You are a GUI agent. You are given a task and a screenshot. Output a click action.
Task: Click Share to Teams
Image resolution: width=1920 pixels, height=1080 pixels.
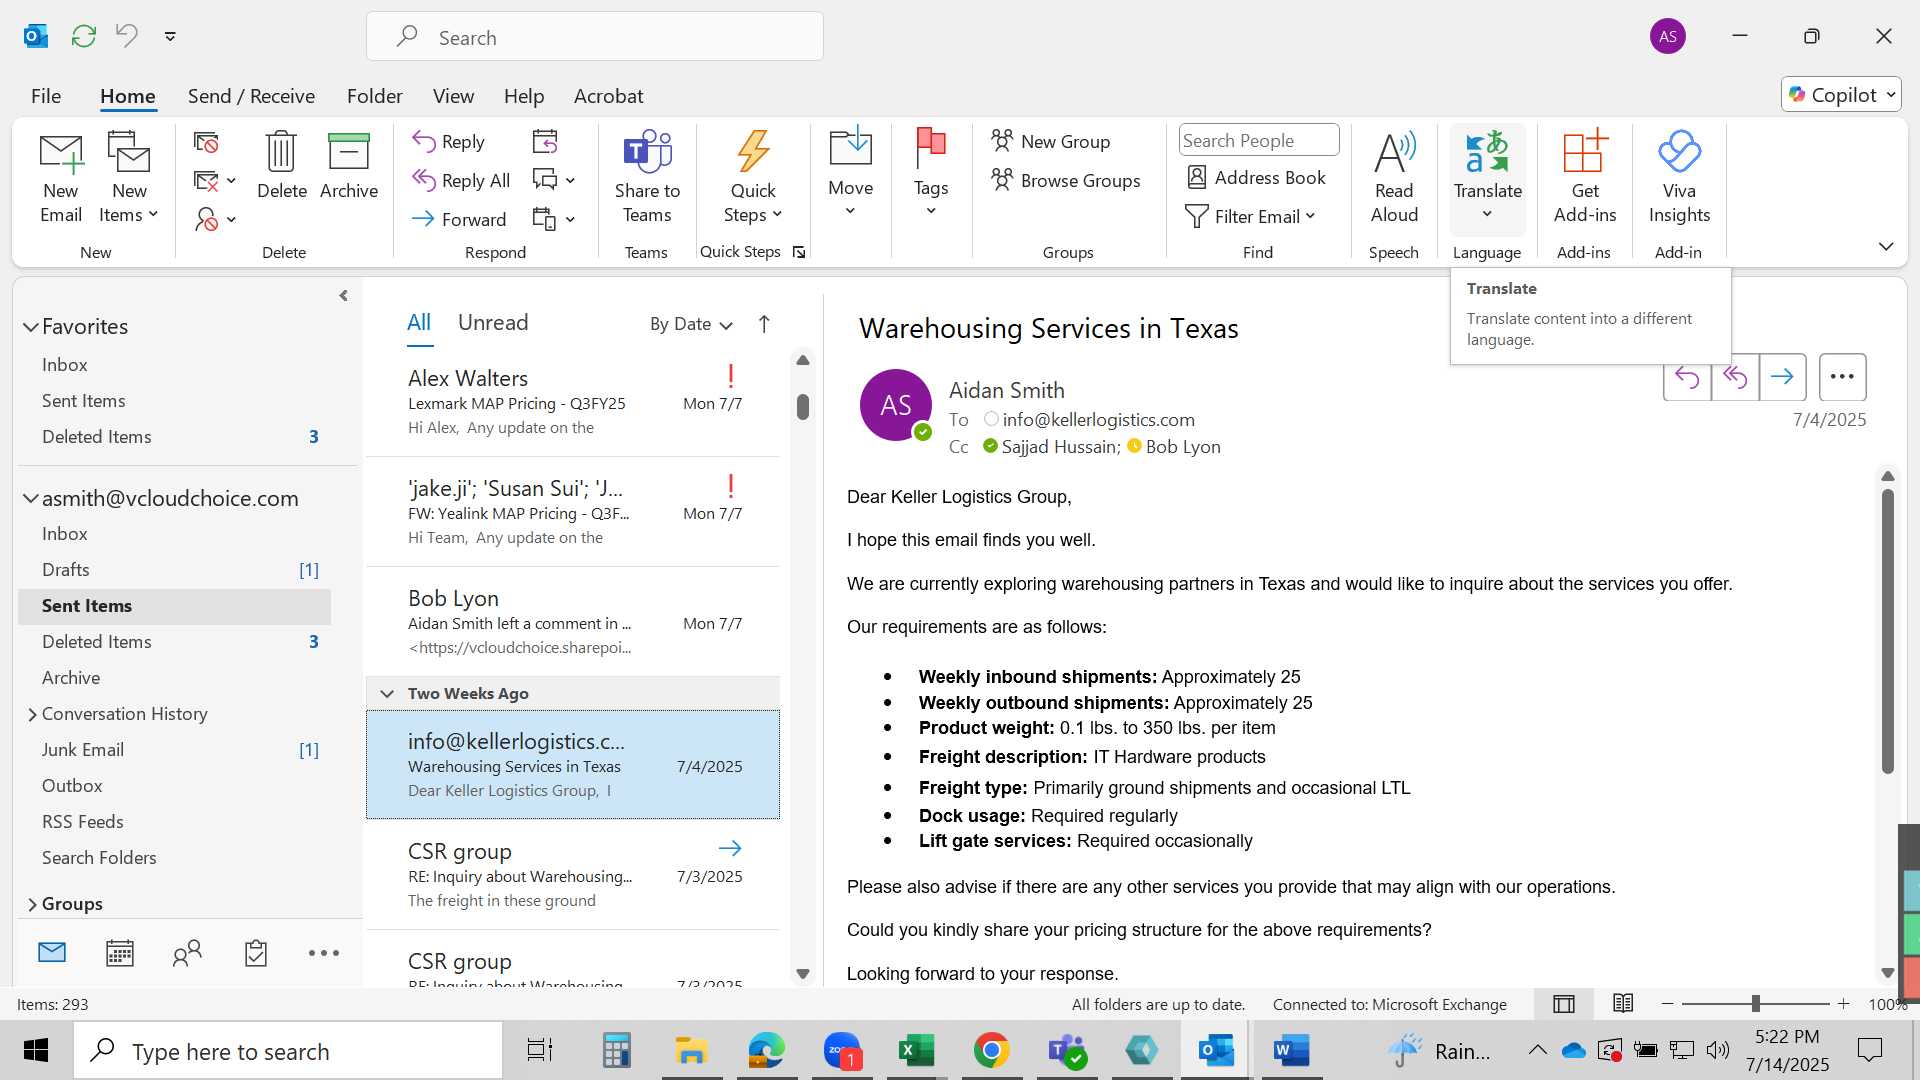647,178
